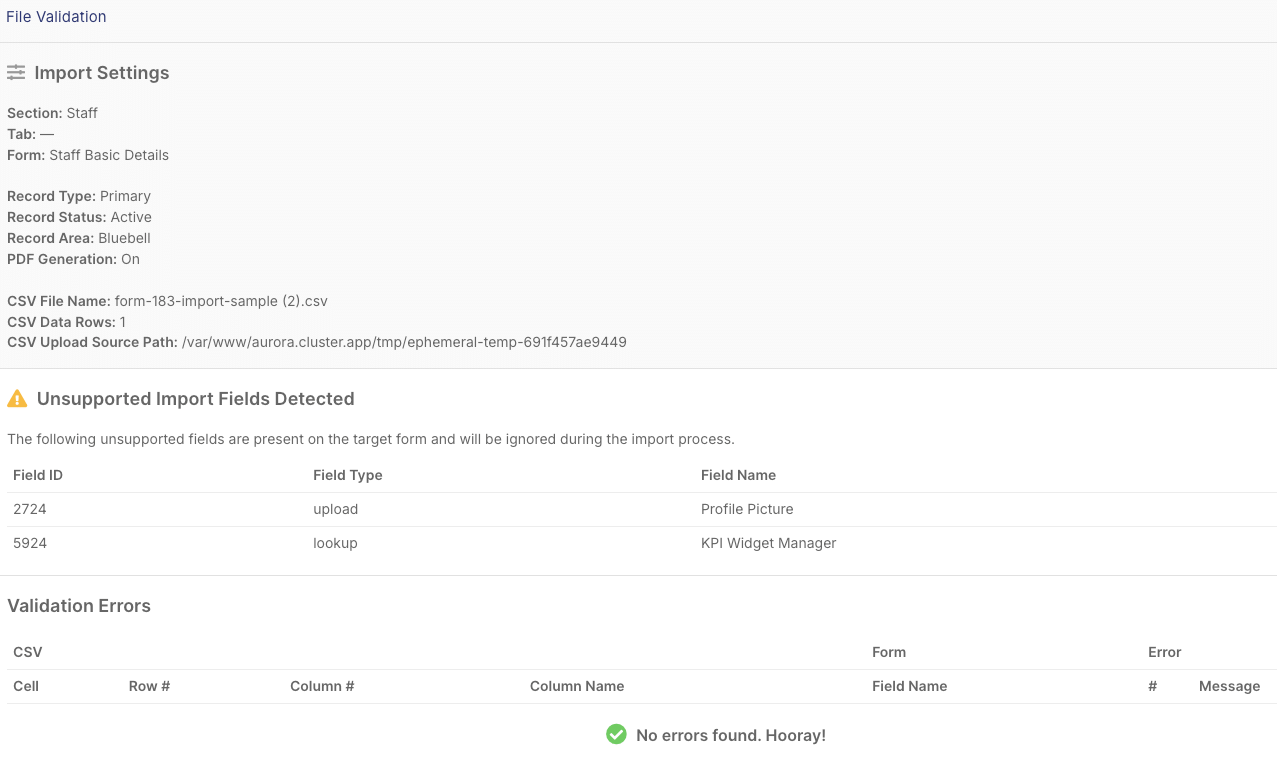Click the # header under Error
The image size is (1277, 758).
1152,686
